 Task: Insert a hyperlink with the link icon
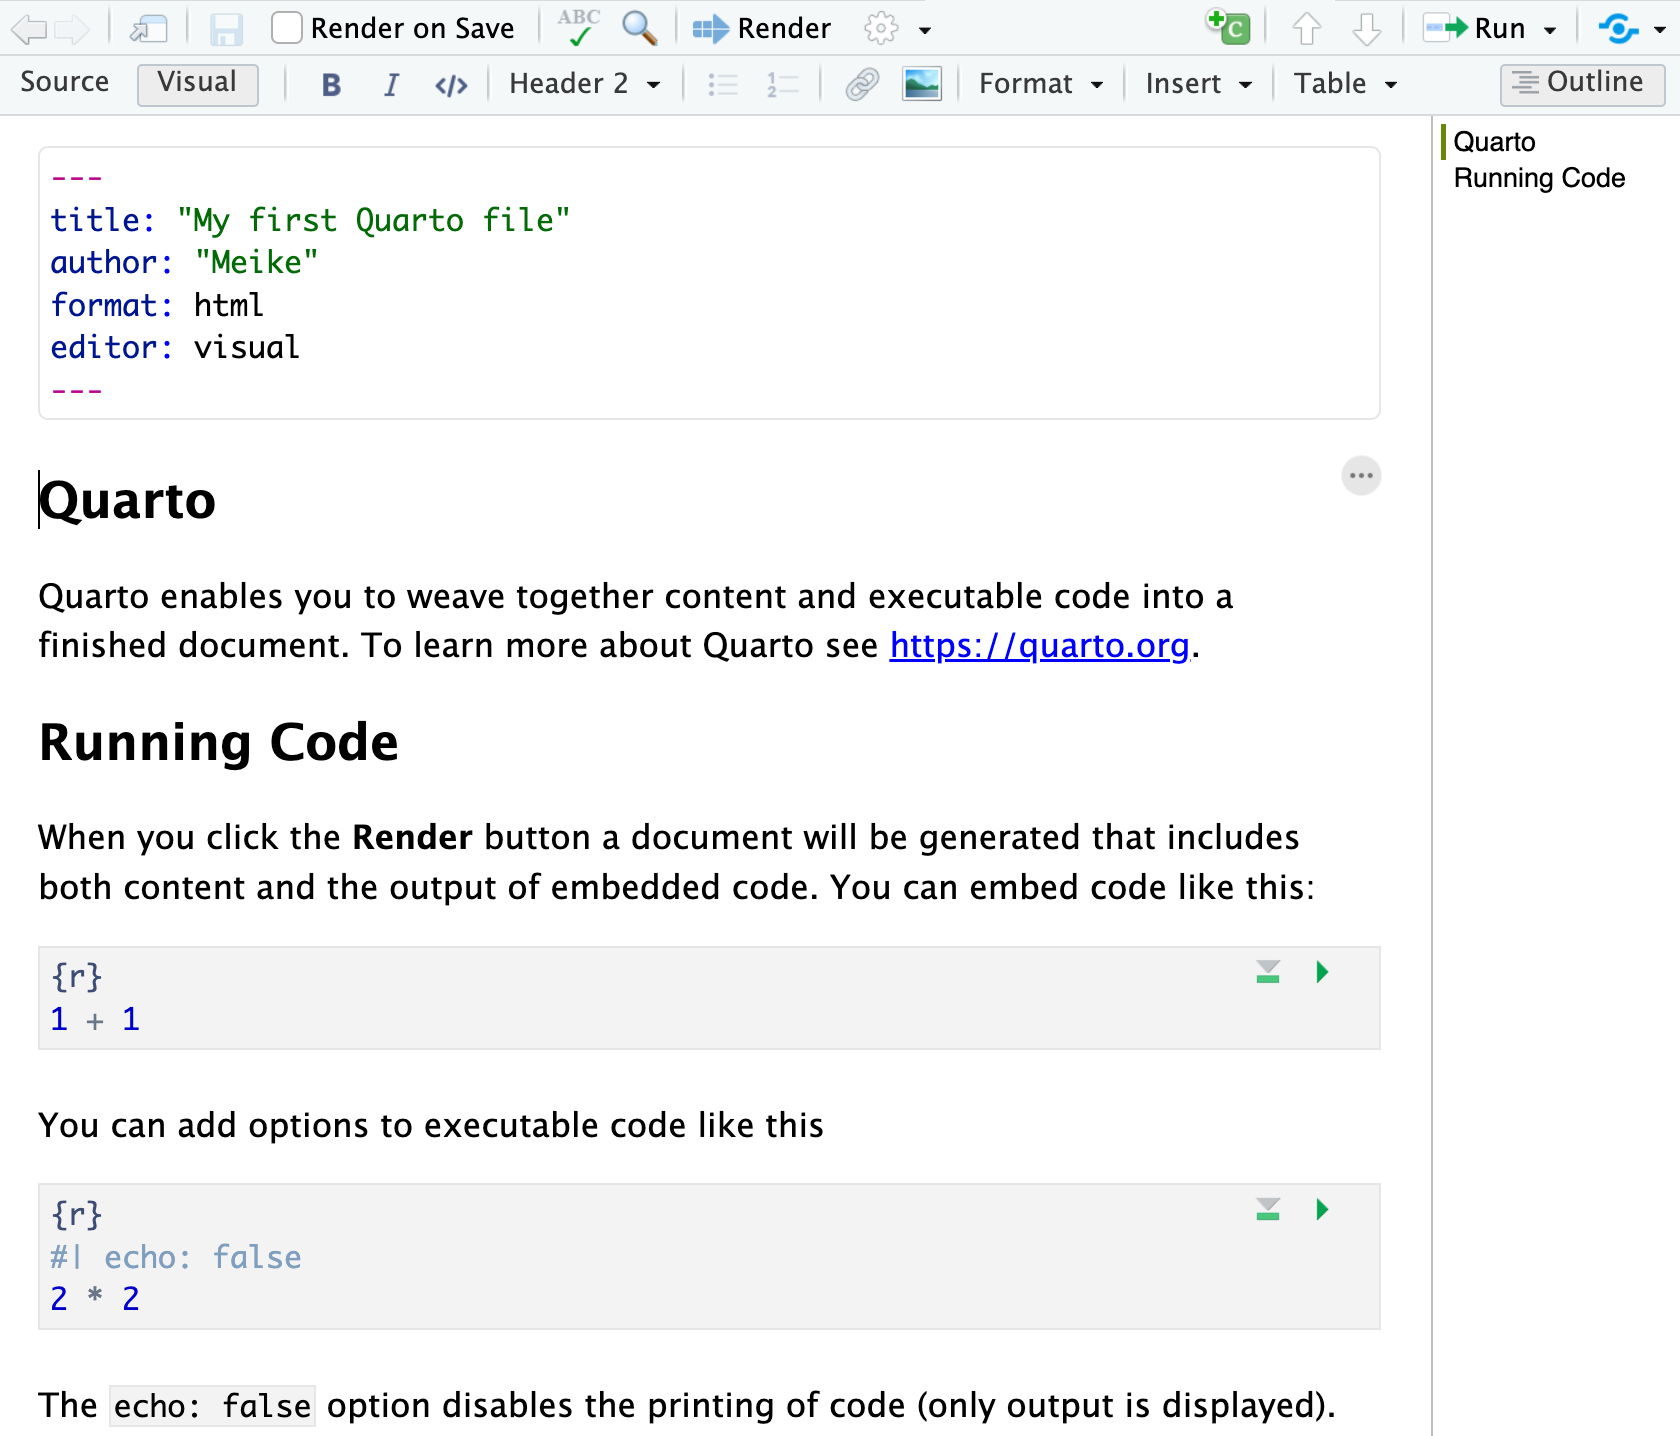click(861, 84)
